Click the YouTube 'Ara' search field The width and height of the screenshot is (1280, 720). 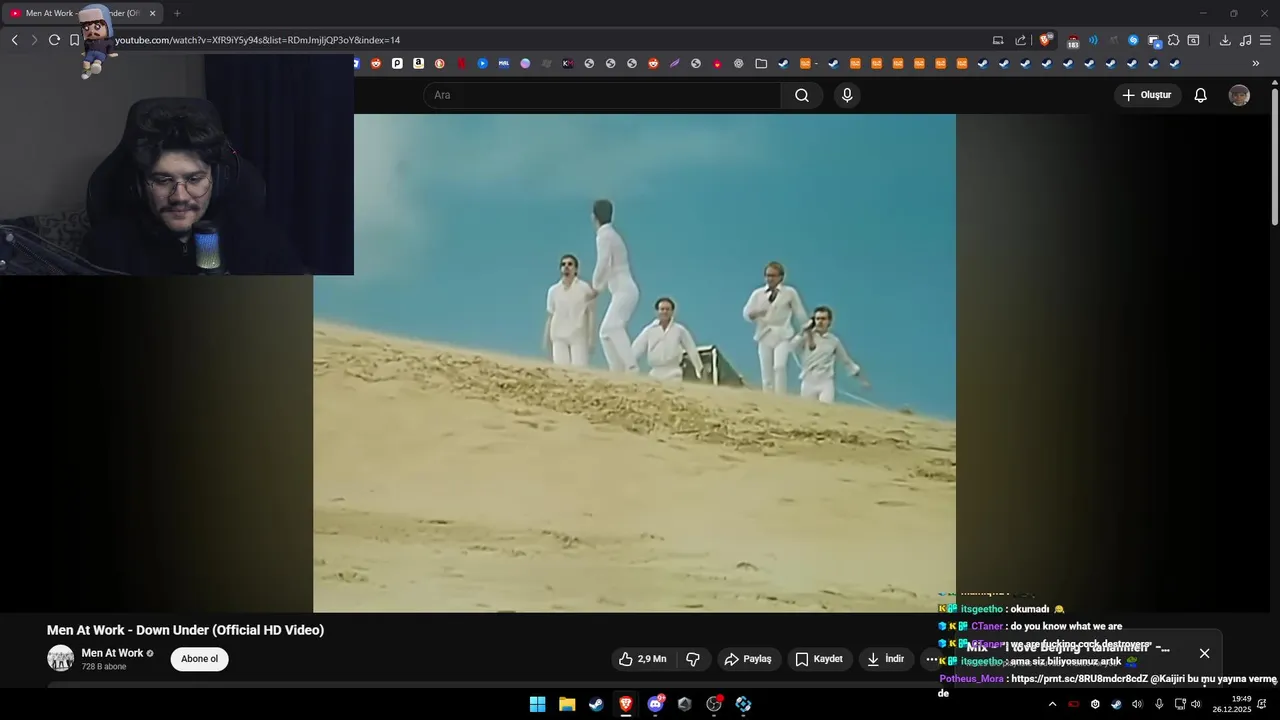[x=602, y=95]
